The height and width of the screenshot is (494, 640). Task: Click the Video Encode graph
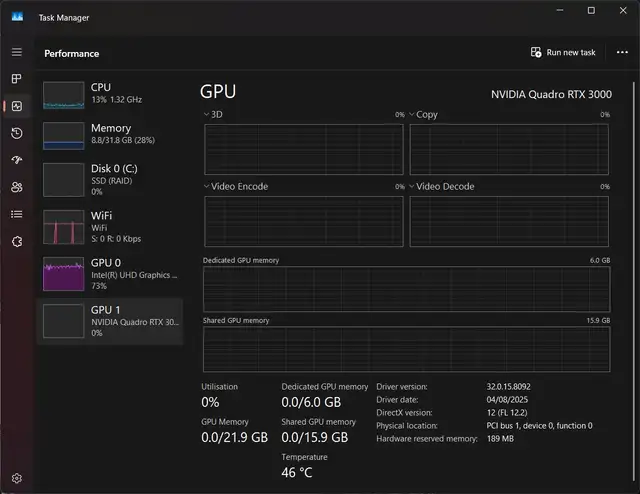304,221
